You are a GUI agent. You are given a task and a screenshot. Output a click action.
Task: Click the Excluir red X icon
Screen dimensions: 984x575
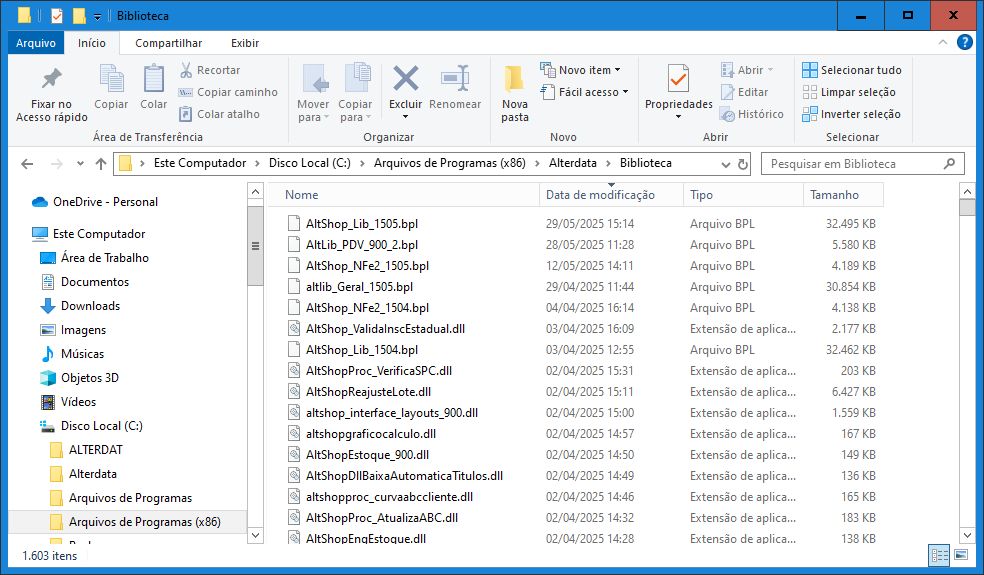[405, 79]
